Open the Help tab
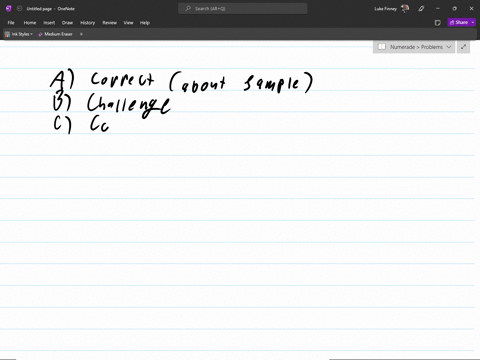The image size is (480, 360). [145, 23]
